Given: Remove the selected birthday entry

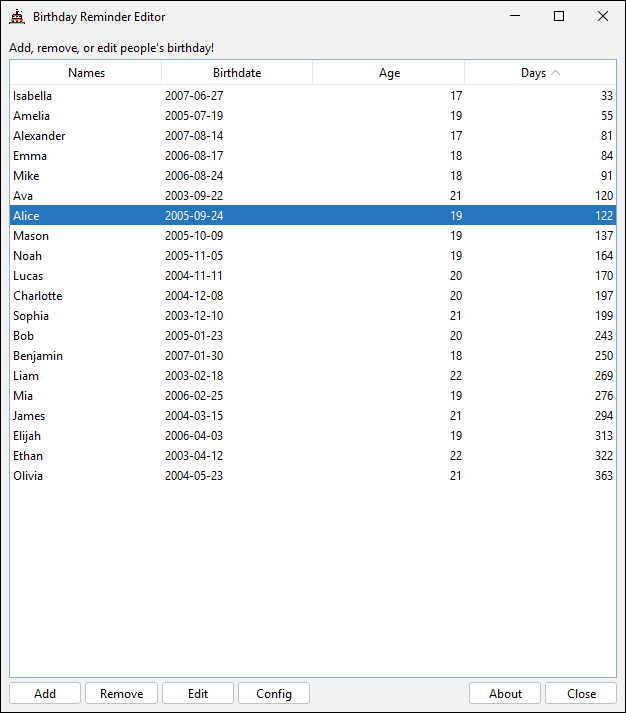Looking at the screenshot, I should click(121, 694).
